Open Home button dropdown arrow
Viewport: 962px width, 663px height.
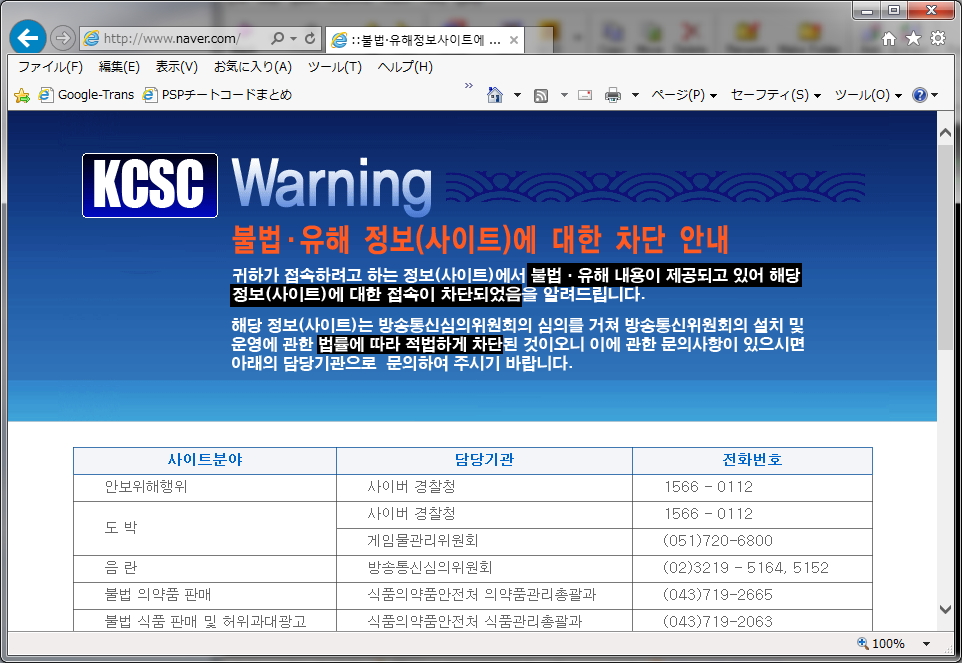point(517,95)
